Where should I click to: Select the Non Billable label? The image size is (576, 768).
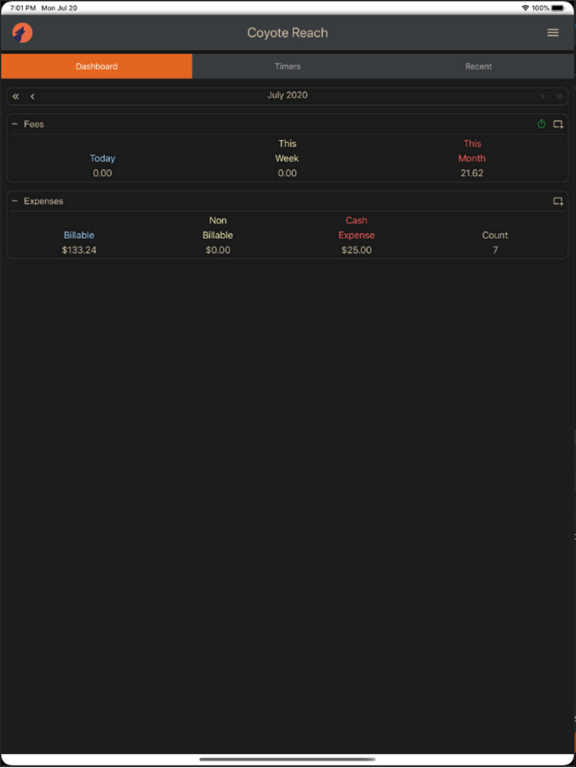218,228
